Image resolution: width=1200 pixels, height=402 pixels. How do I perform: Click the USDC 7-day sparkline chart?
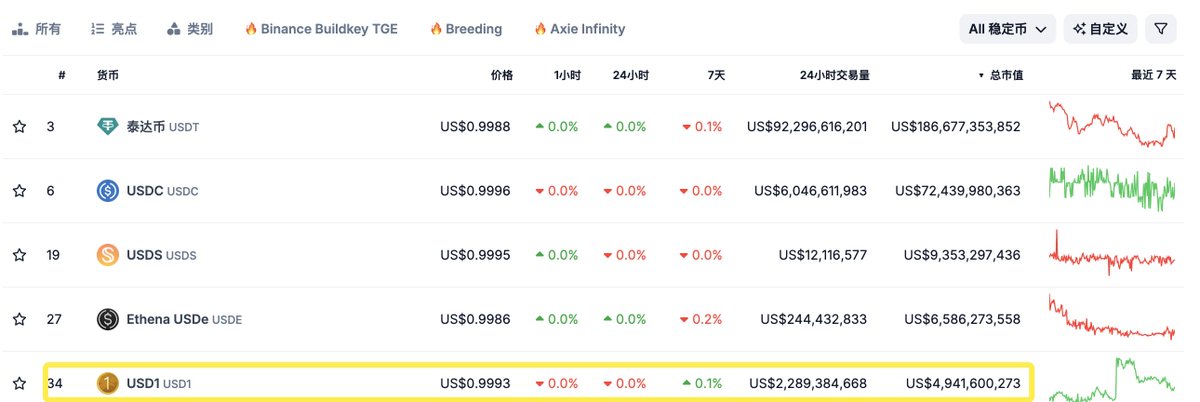click(x=1112, y=189)
